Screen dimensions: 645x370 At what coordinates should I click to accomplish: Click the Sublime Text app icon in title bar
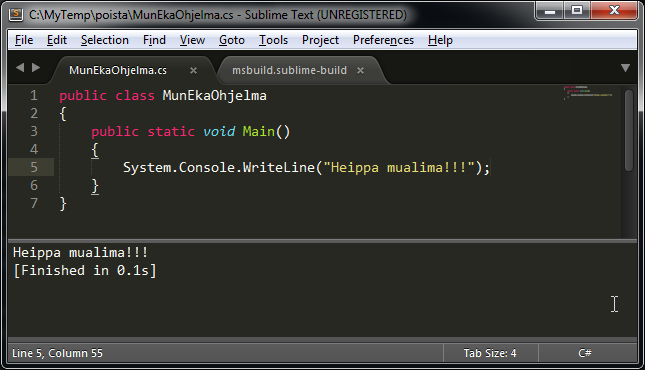tap(16, 14)
